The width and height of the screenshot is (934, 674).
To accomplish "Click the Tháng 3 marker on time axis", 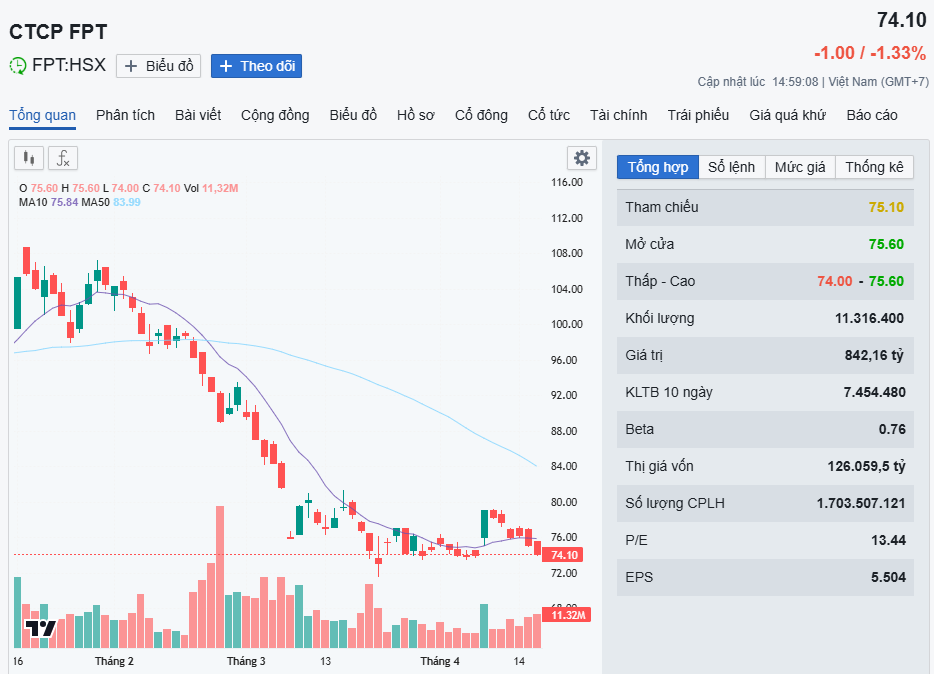I will [x=246, y=661].
